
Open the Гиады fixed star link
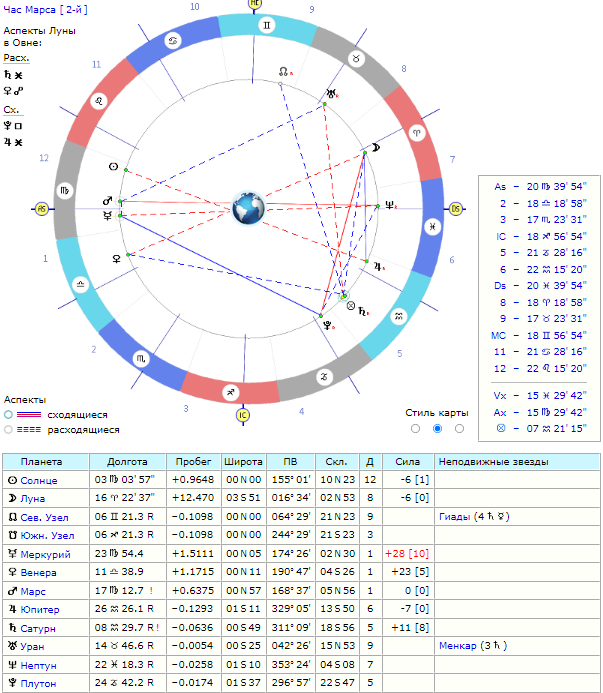click(454, 516)
